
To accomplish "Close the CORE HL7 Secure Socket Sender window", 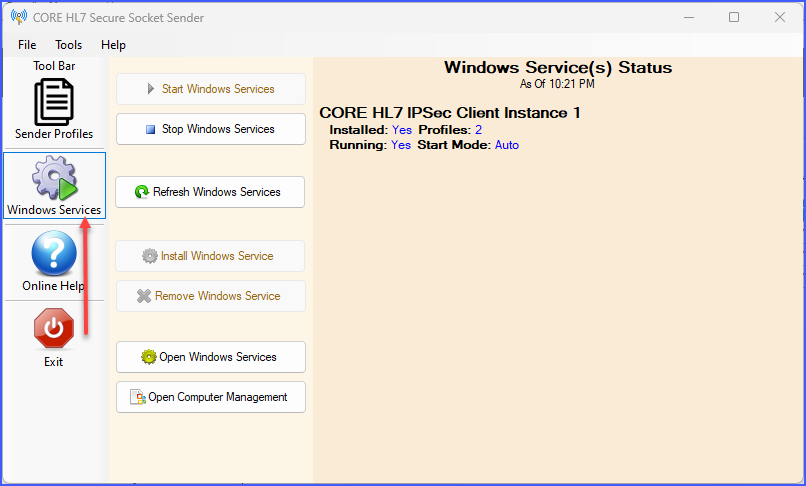I will 780,17.
